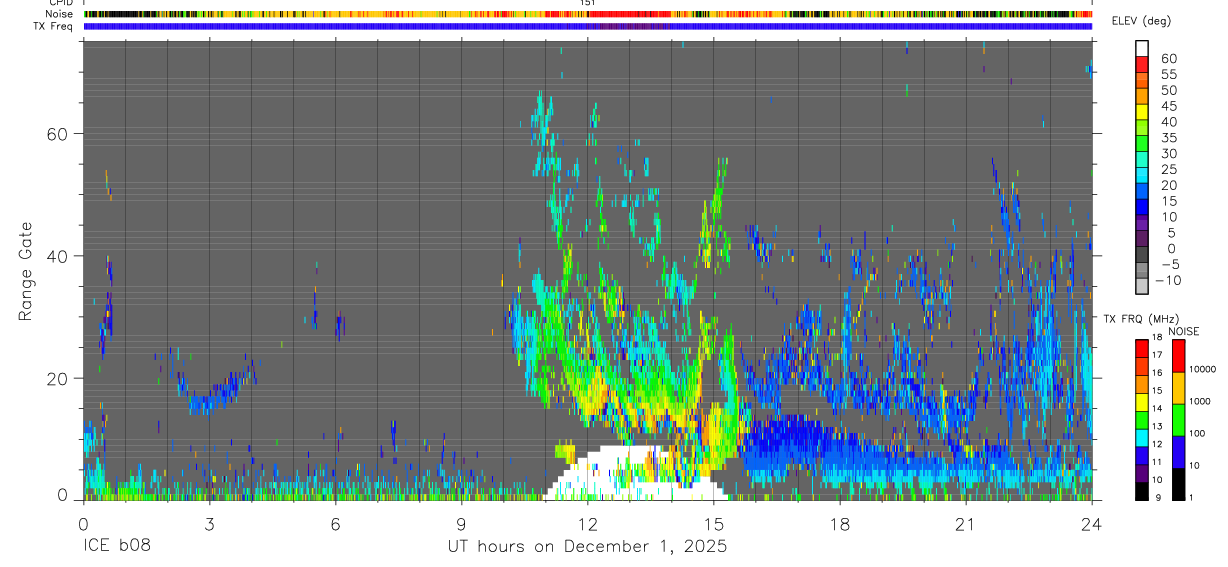Click the 'Range Gate' y-axis title
1228x567 pixels.
pos(26,272)
